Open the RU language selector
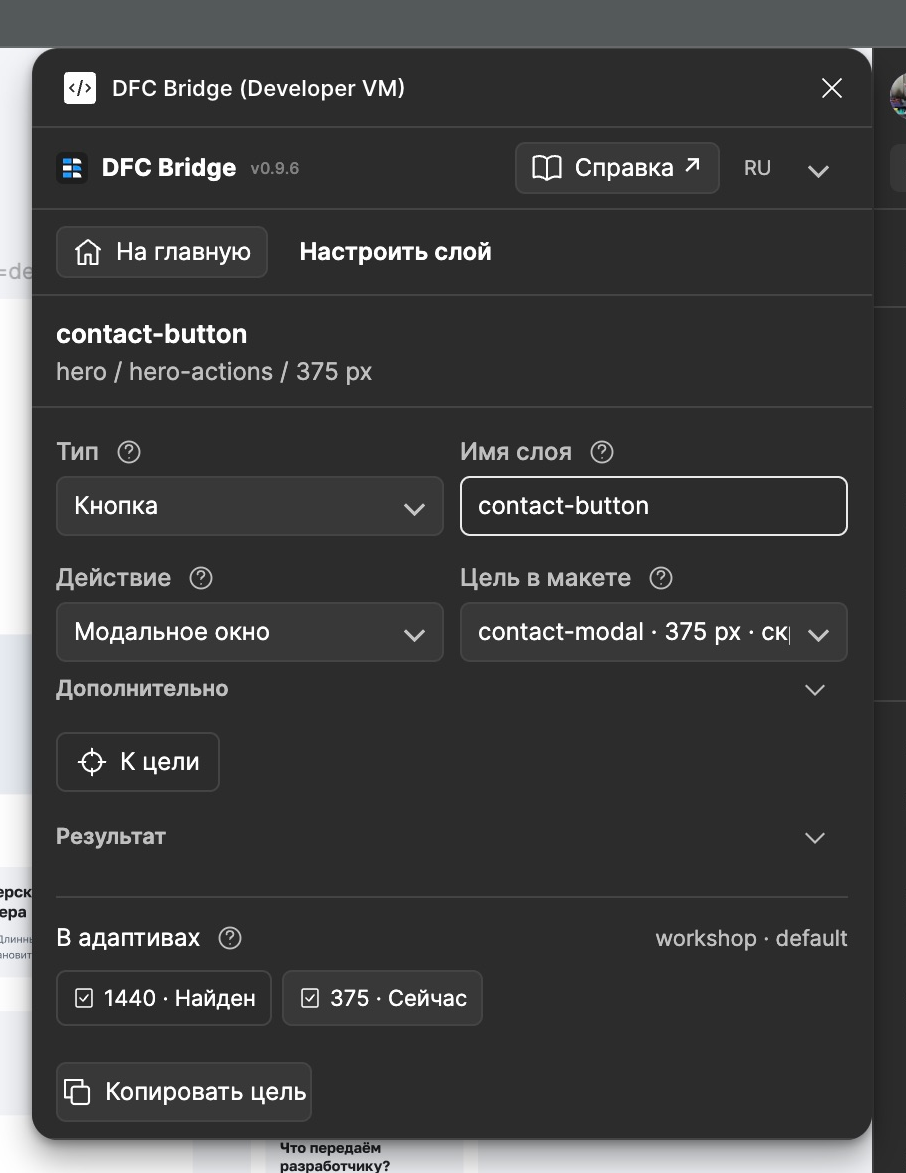 787,168
